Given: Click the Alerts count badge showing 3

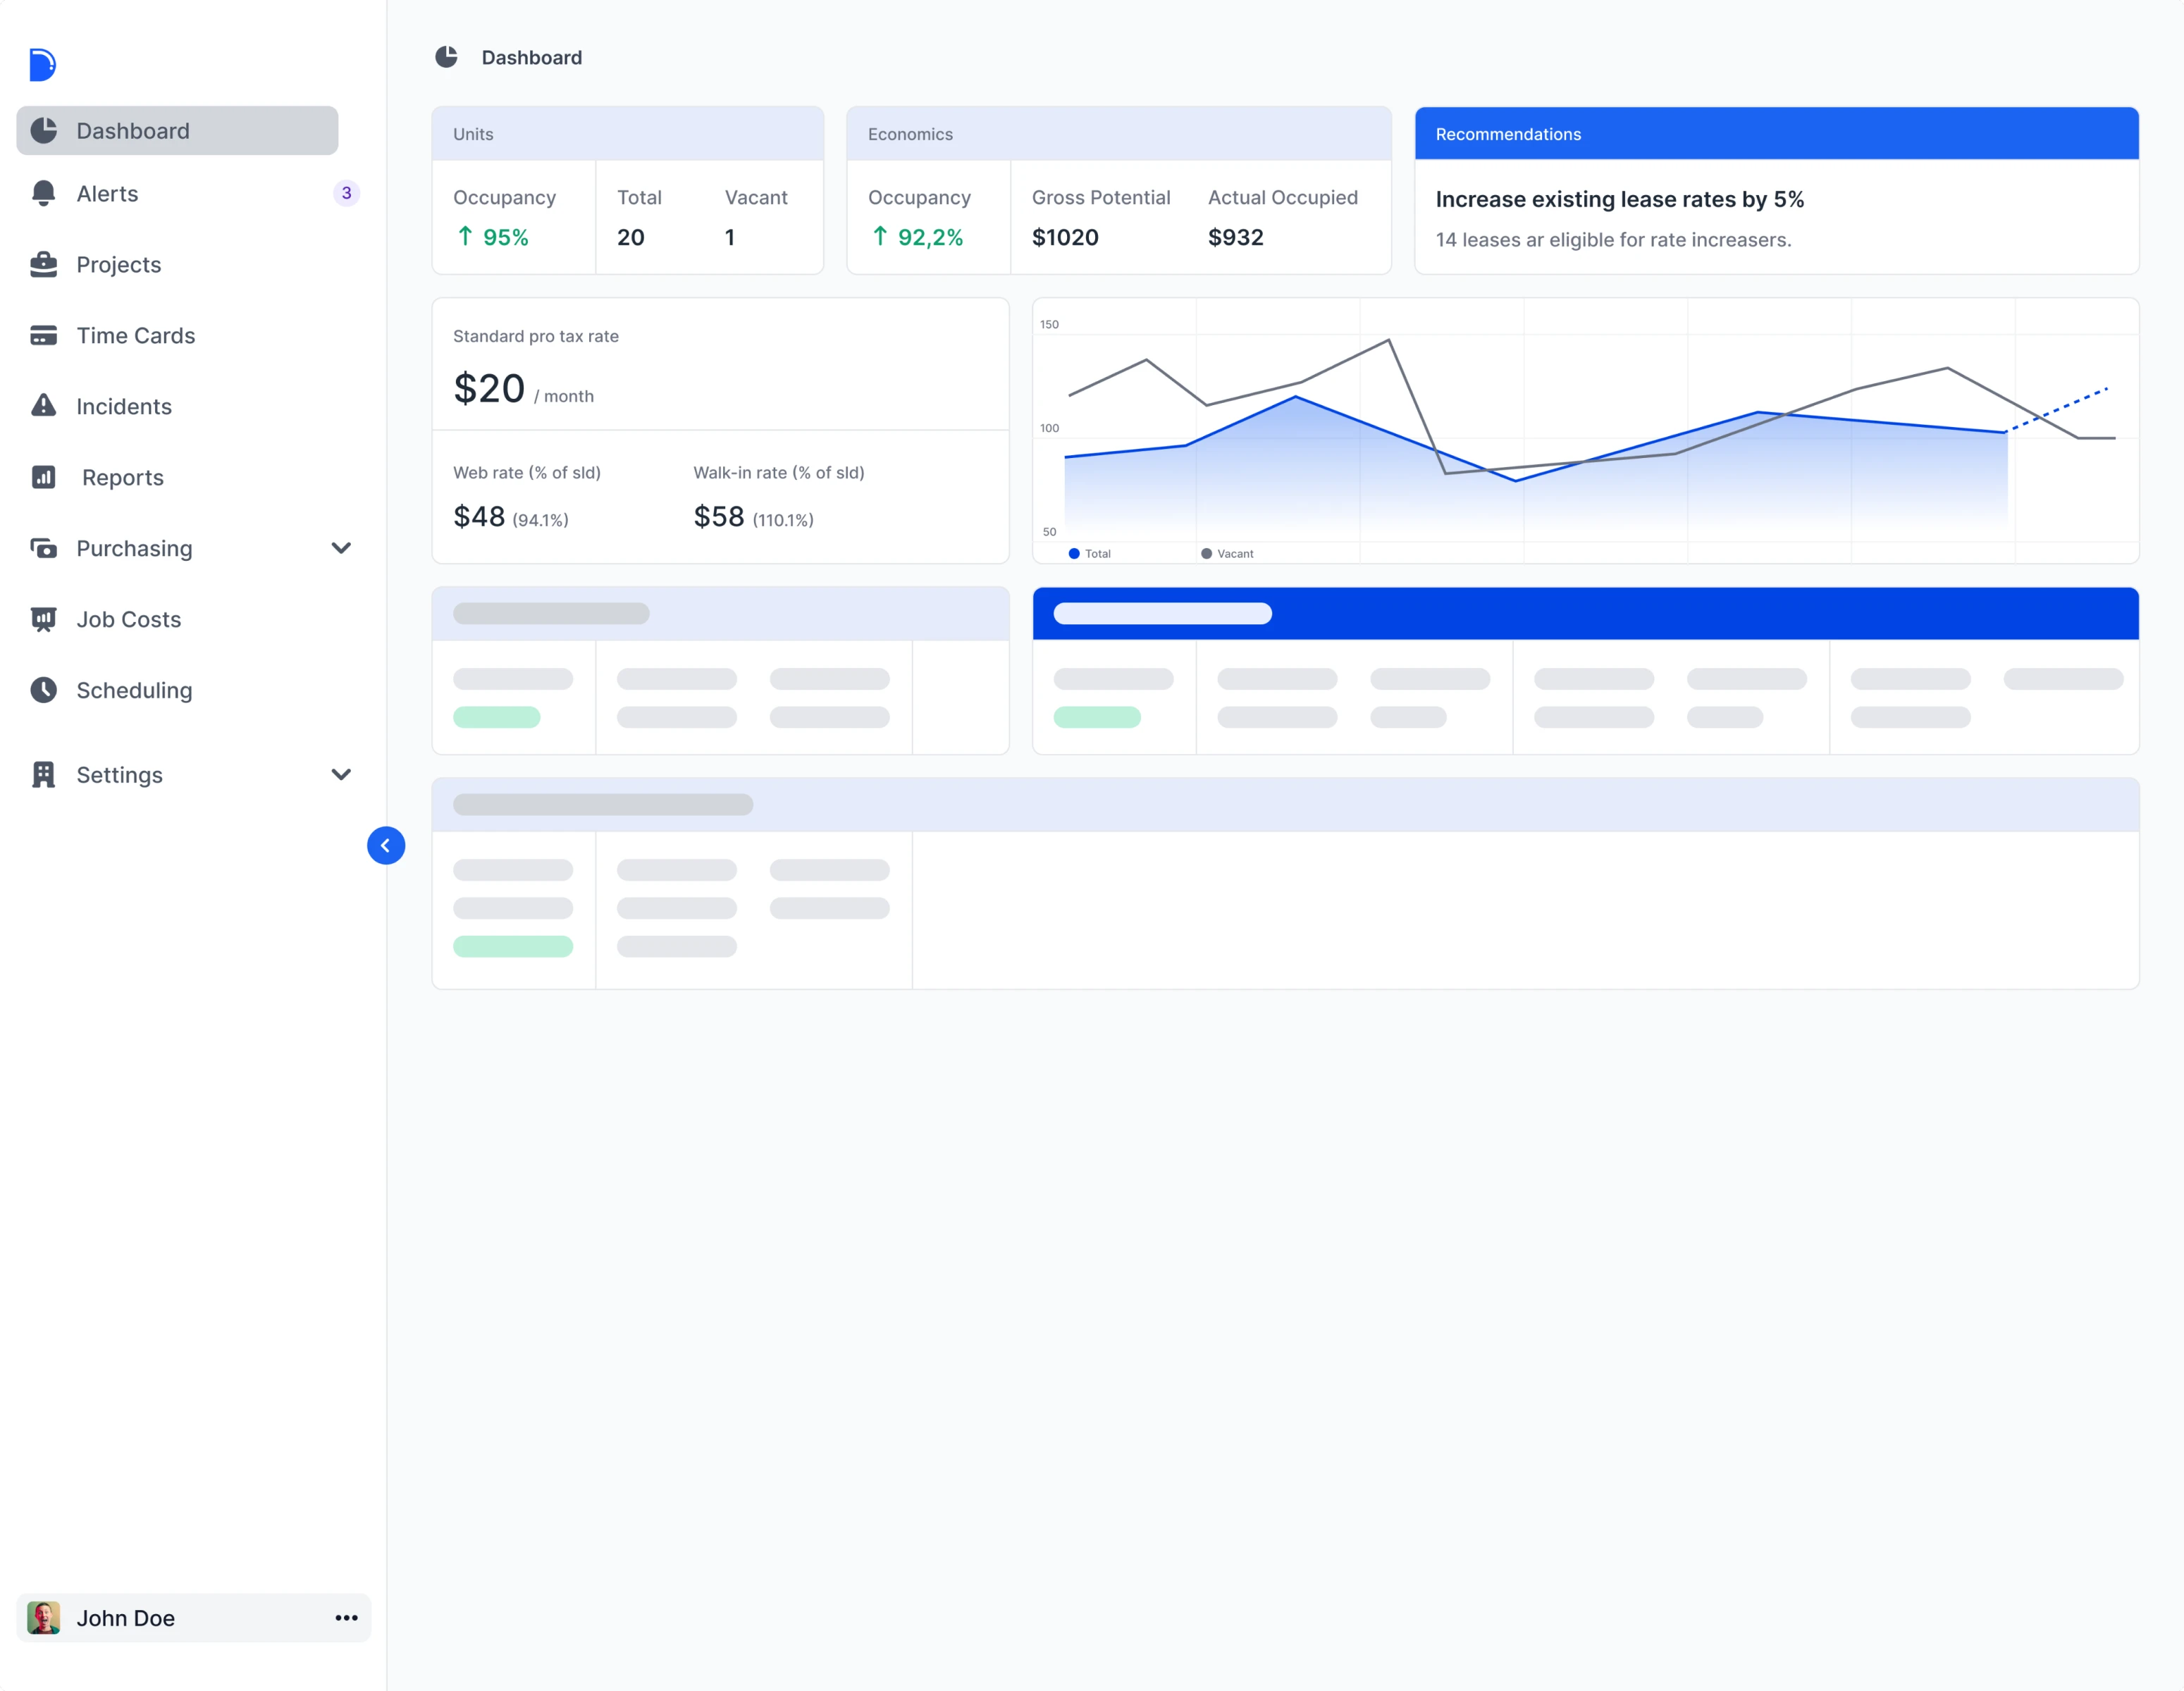Looking at the screenshot, I should (x=346, y=193).
